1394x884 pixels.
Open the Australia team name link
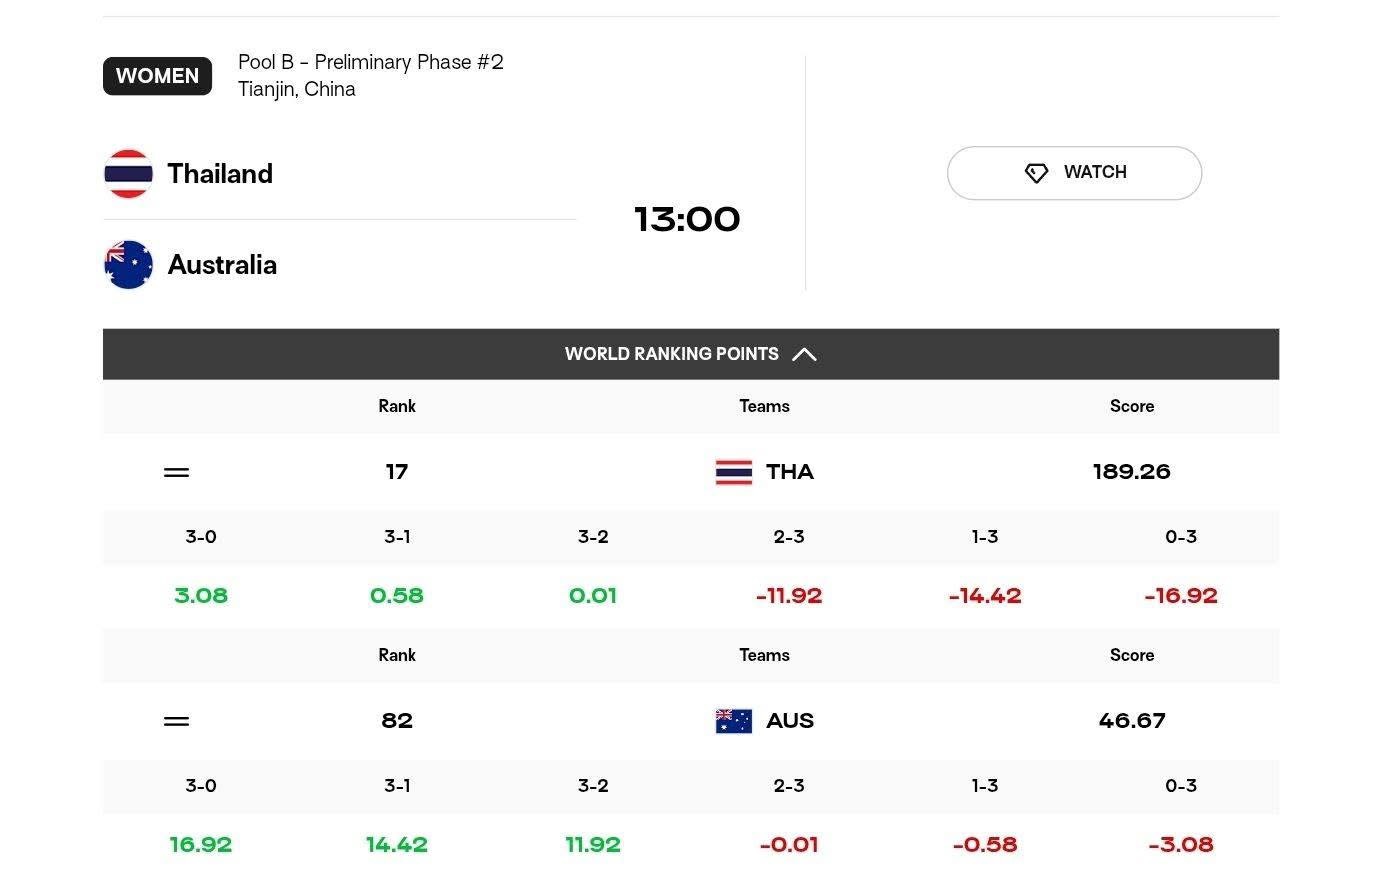coord(222,265)
